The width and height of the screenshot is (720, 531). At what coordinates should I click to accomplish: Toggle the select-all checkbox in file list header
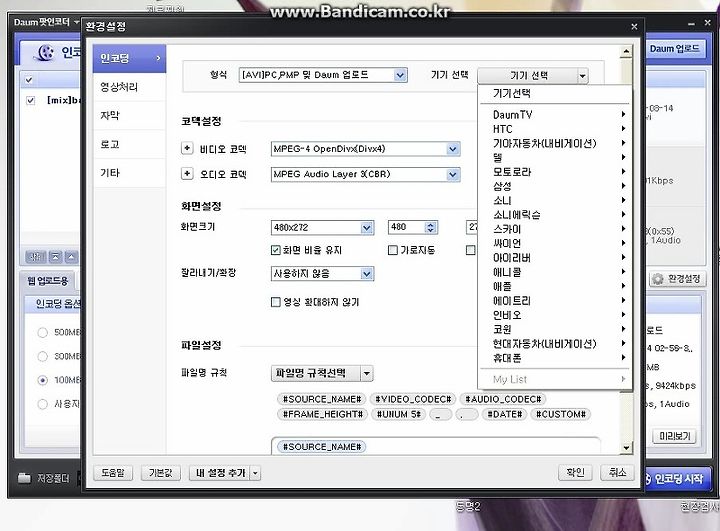pos(29,80)
